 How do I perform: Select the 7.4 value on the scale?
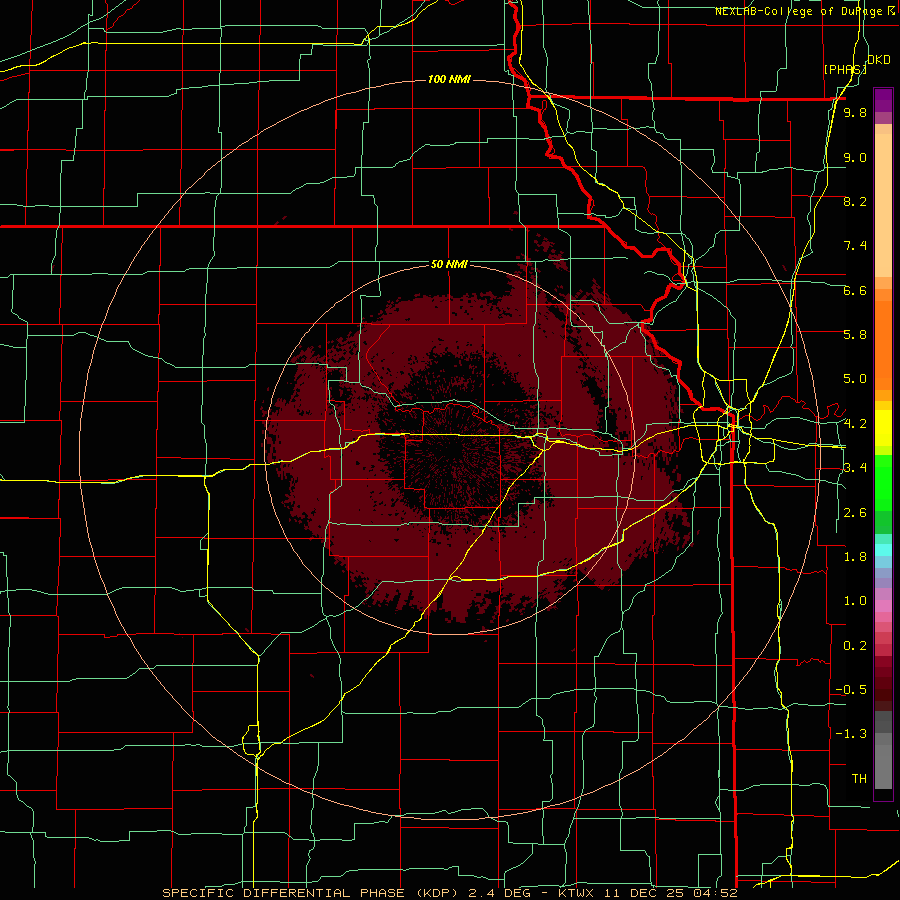(x=855, y=246)
